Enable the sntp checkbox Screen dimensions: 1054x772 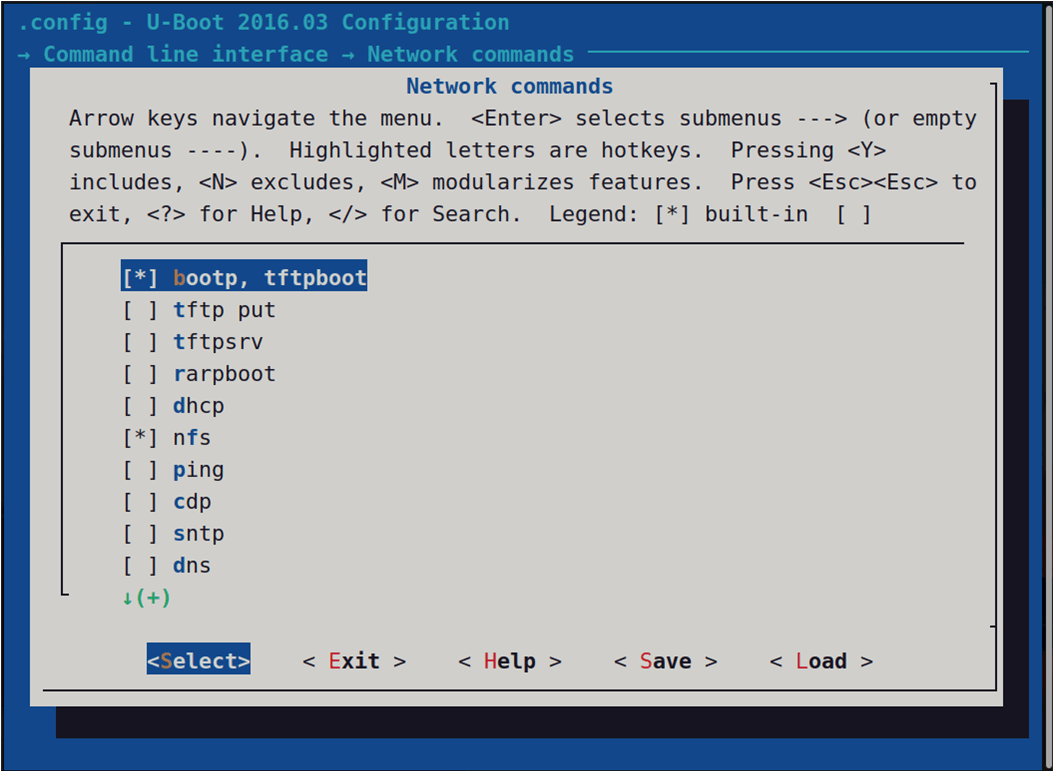(140, 534)
